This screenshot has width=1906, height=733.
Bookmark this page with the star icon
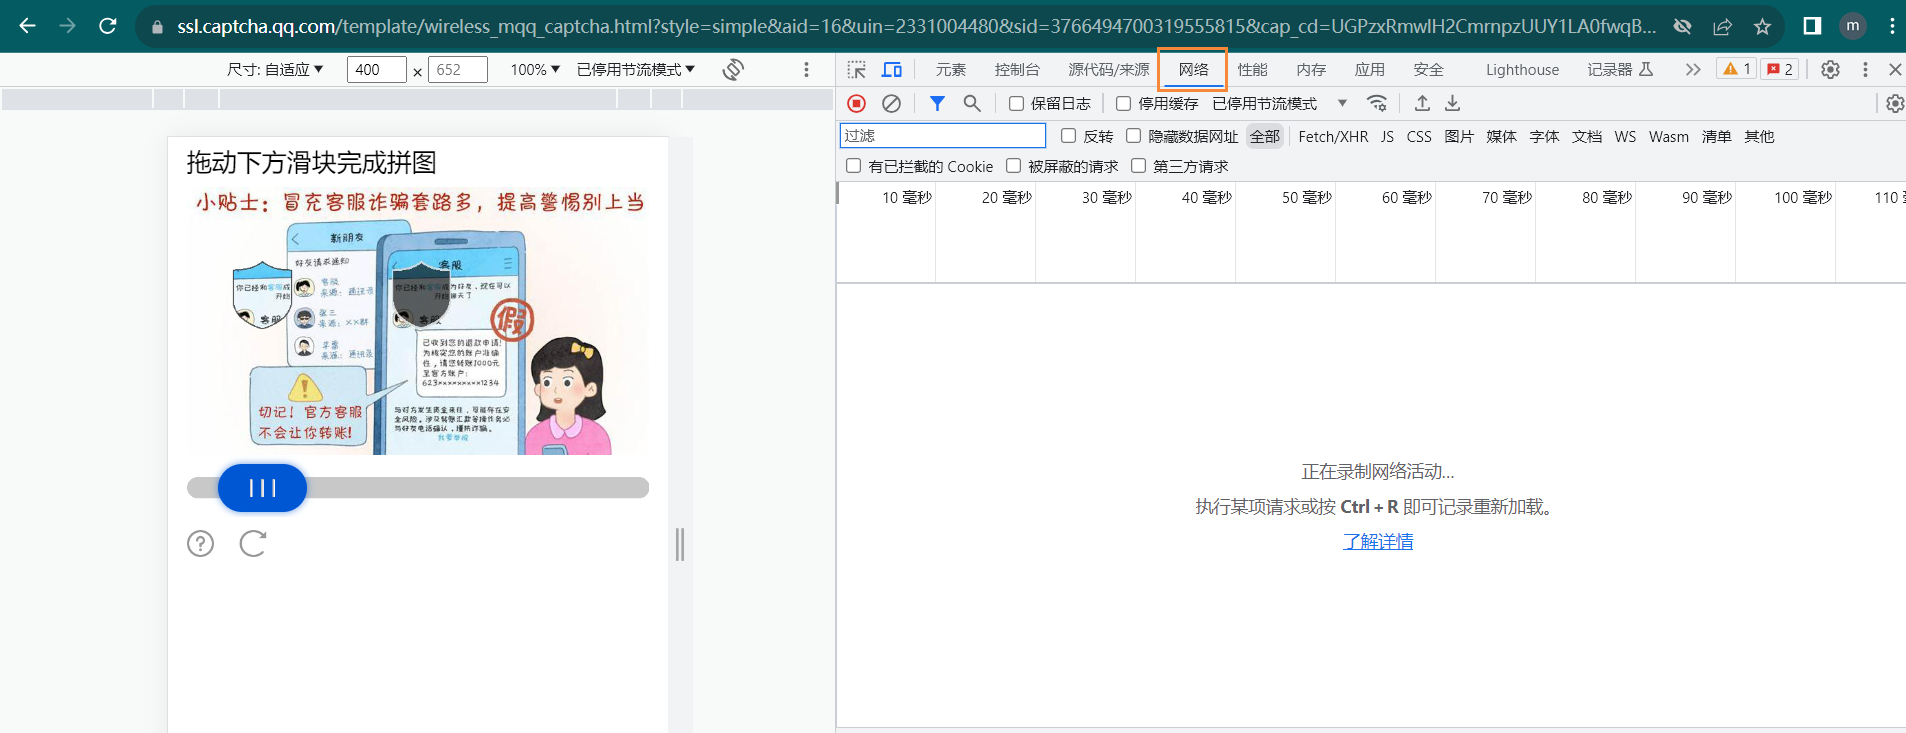click(x=1762, y=27)
